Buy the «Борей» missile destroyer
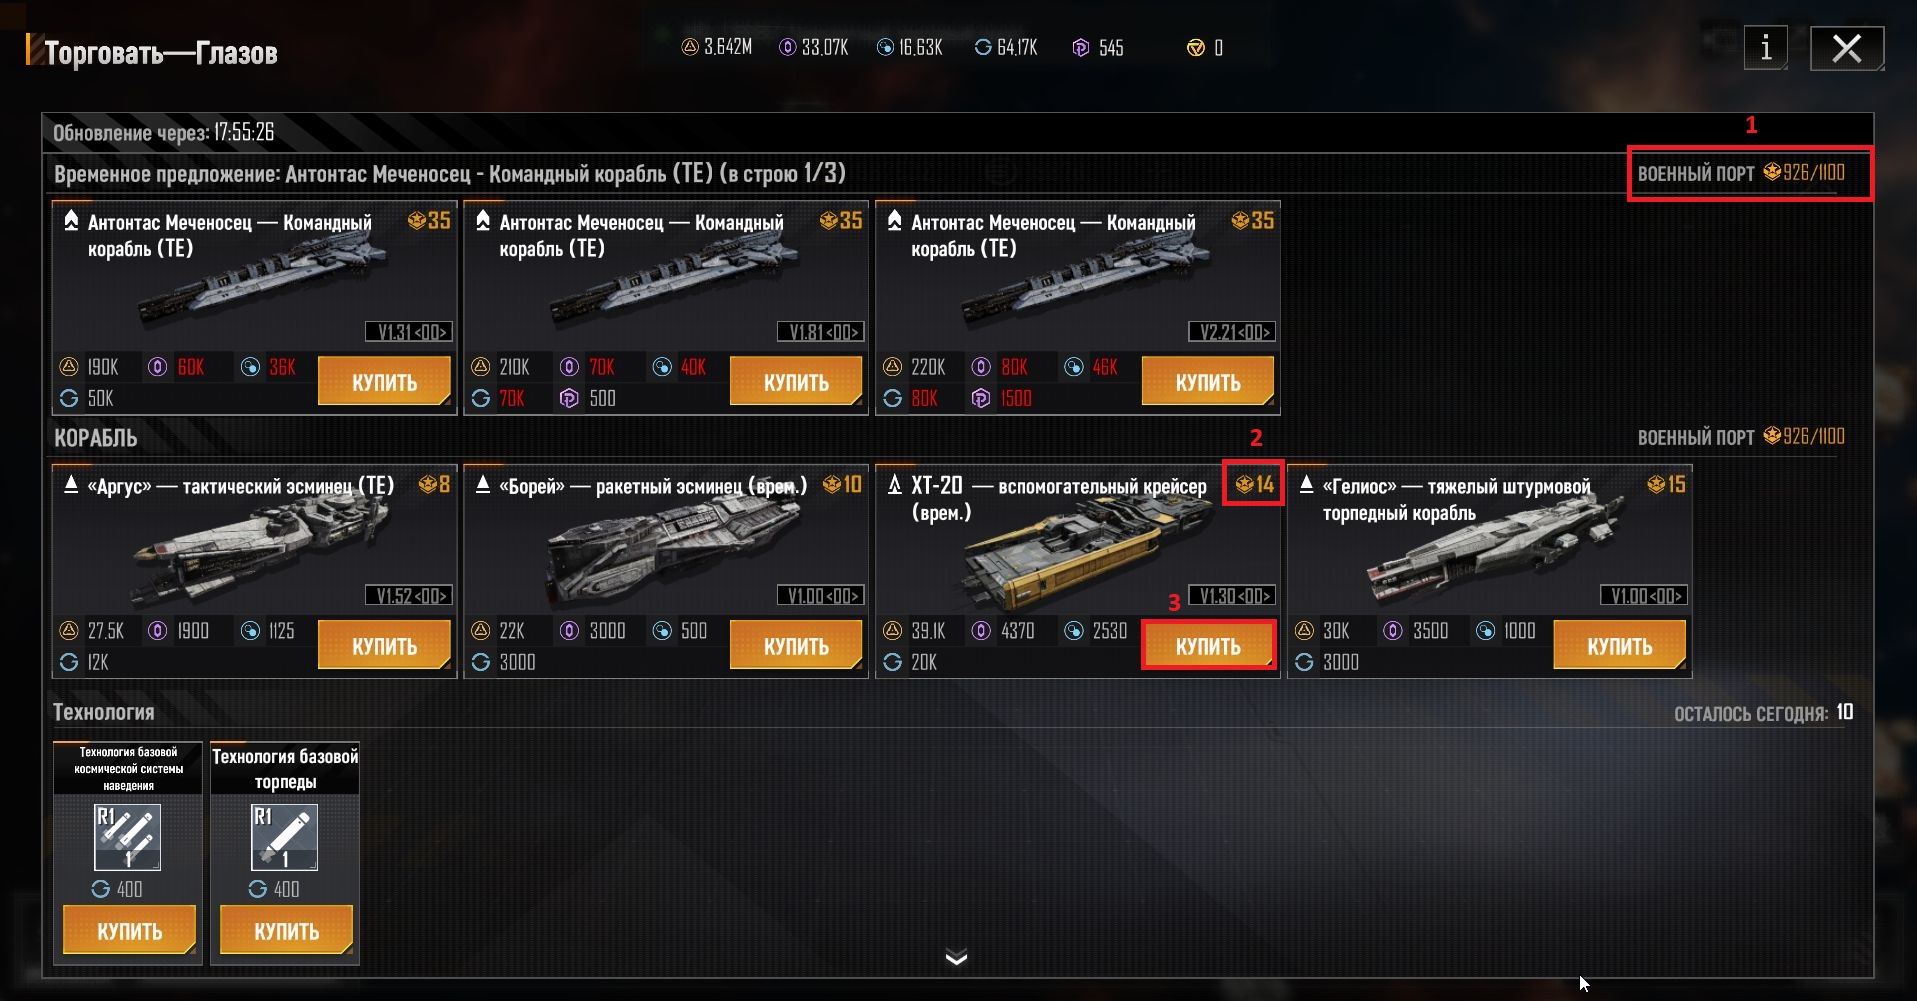 [x=796, y=646]
